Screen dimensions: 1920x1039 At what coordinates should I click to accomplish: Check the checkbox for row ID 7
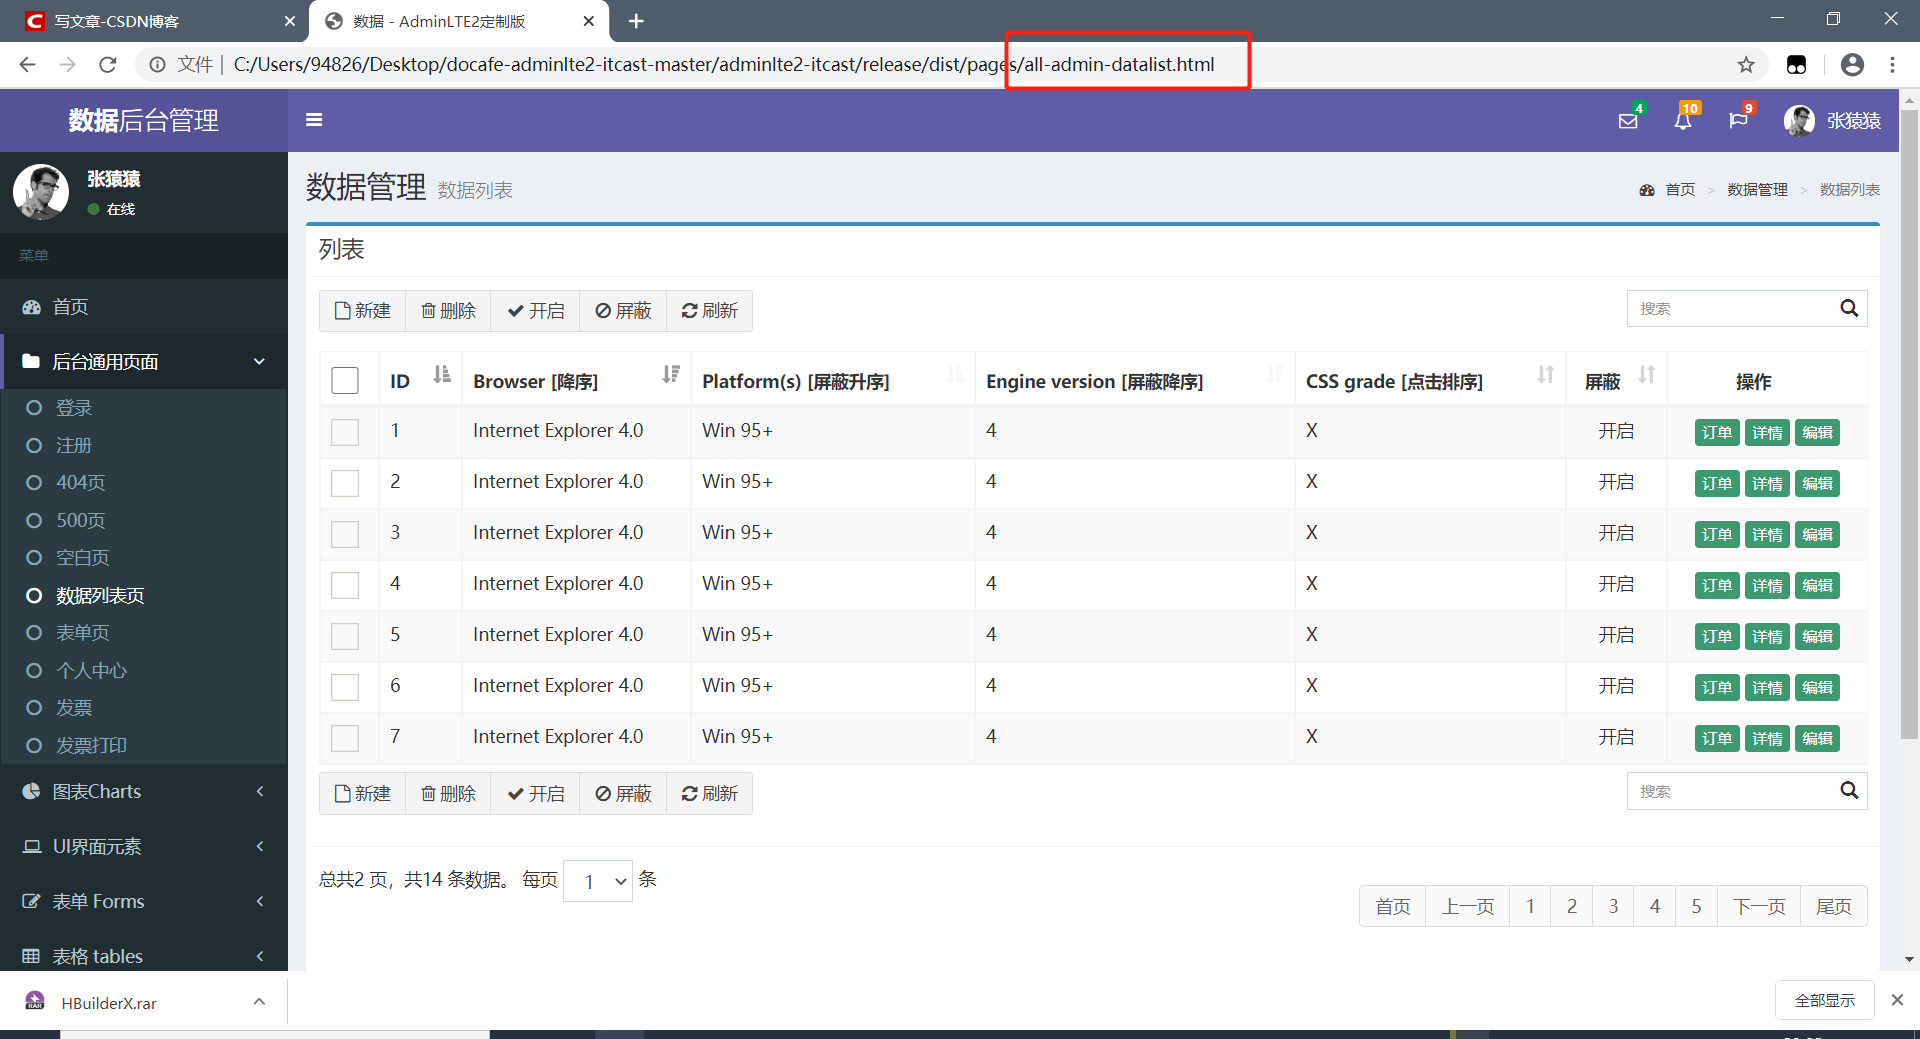(x=344, y=738)
